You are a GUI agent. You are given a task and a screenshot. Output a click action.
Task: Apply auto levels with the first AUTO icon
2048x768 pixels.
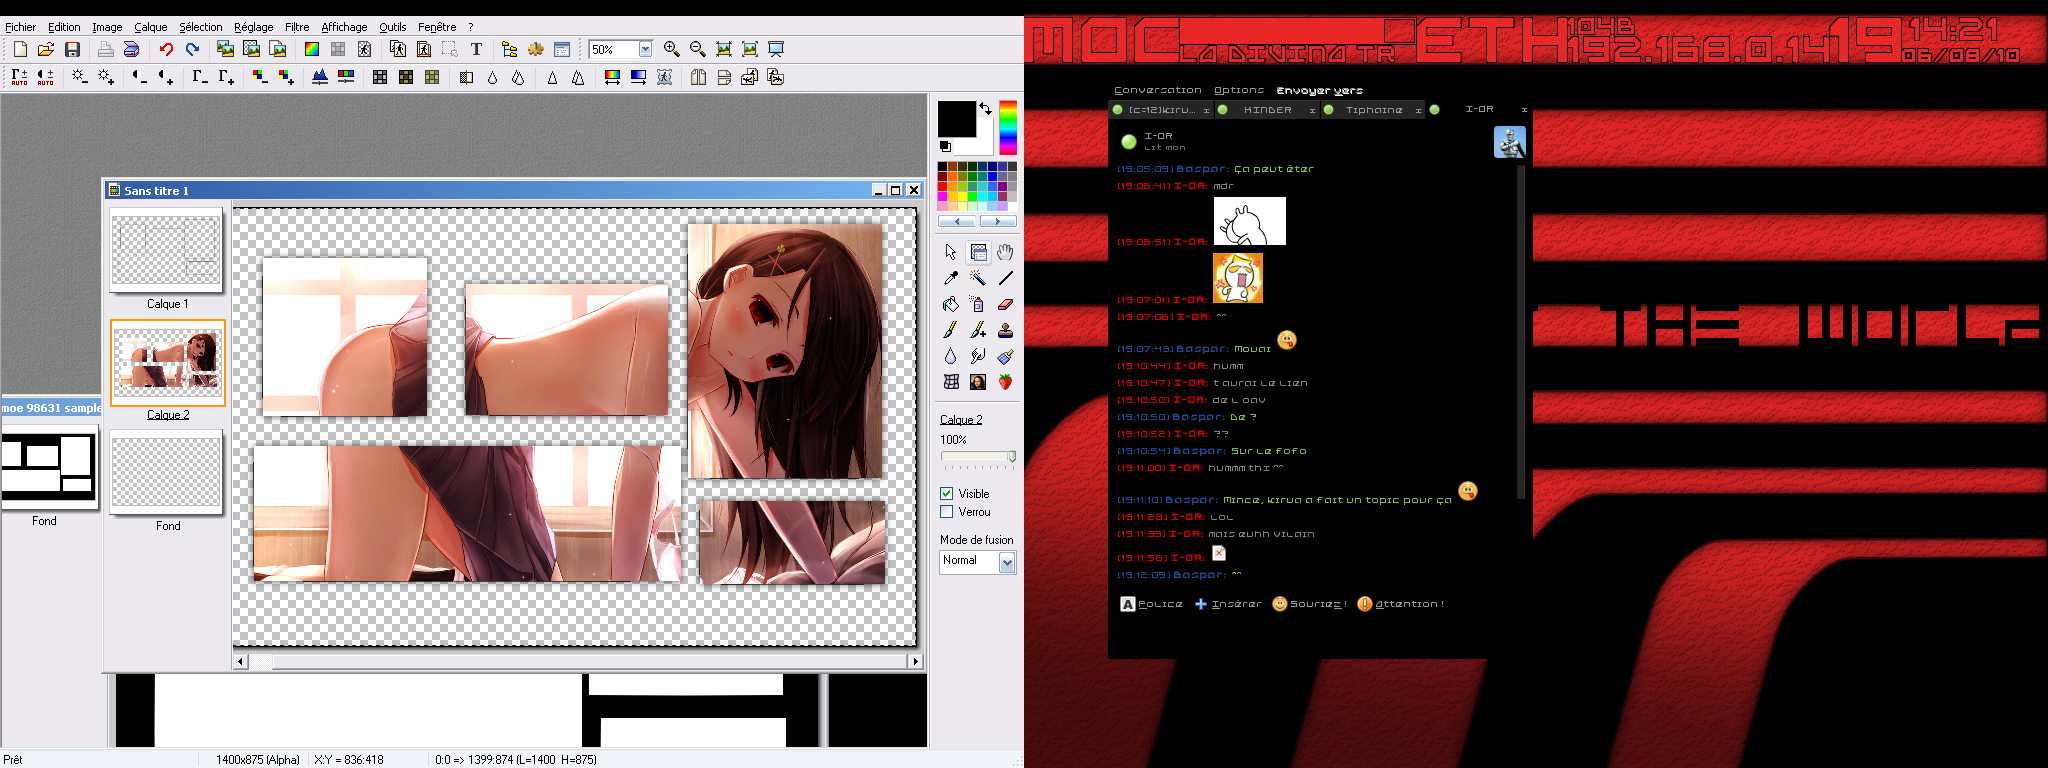tap(20, 77)
